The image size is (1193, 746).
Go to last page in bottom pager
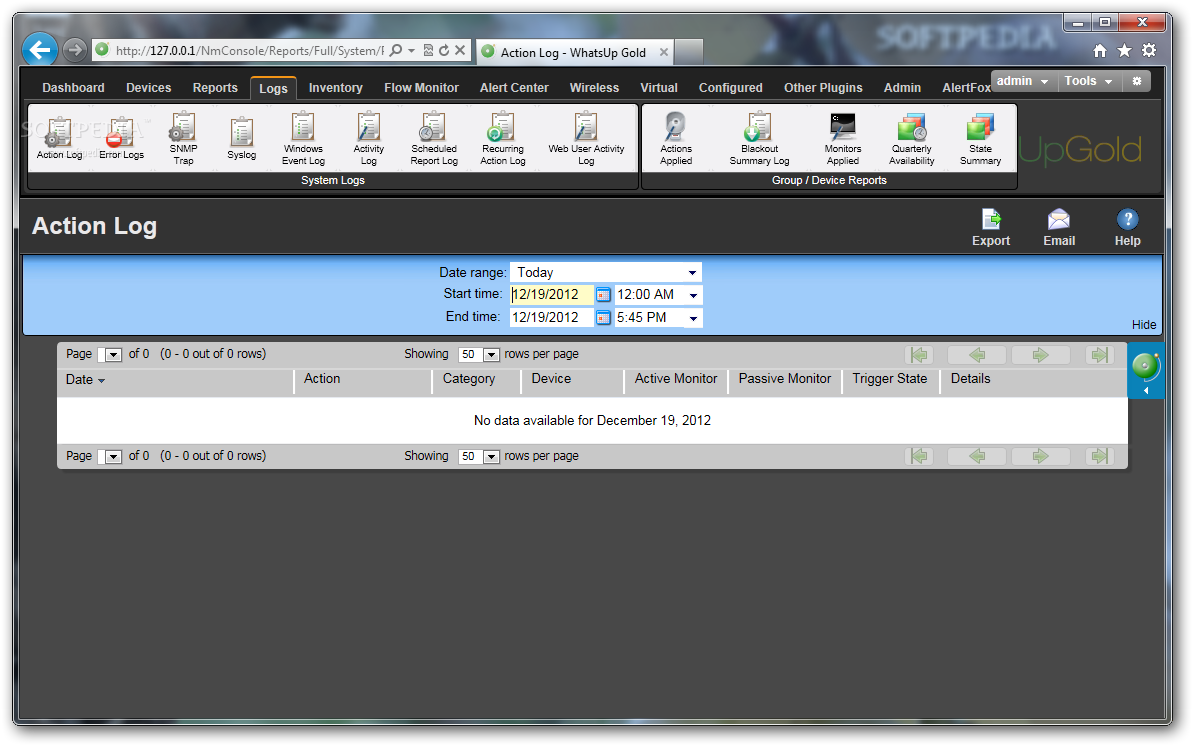1099,456
